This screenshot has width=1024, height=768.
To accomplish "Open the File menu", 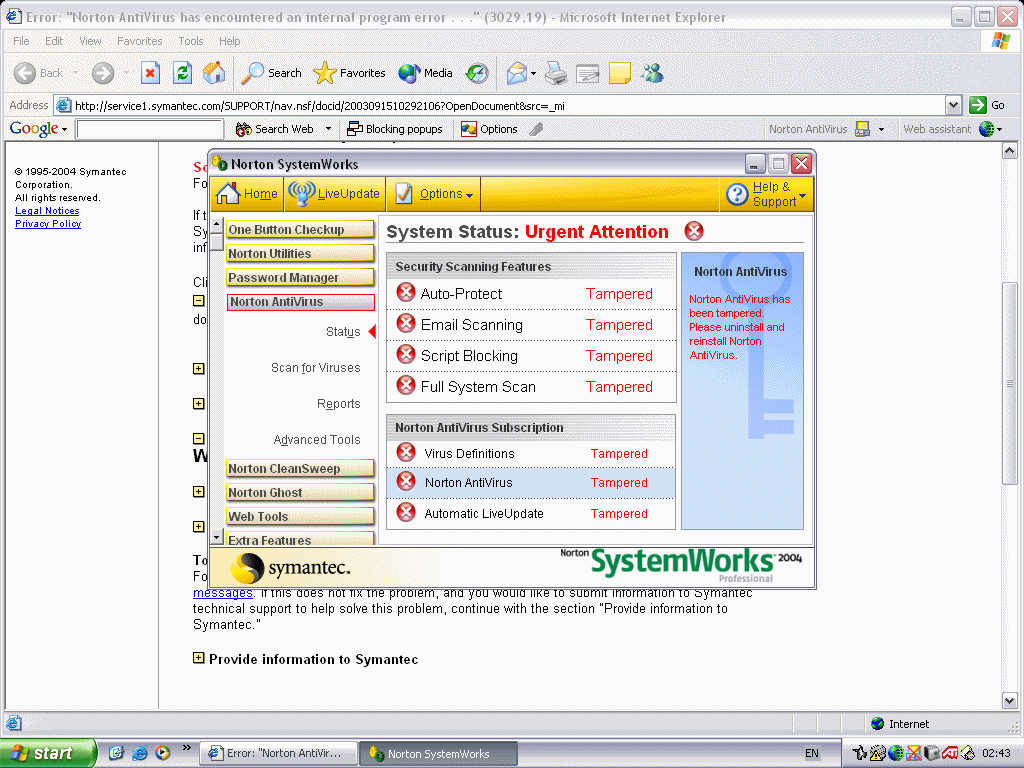I will tap(22, 40).
